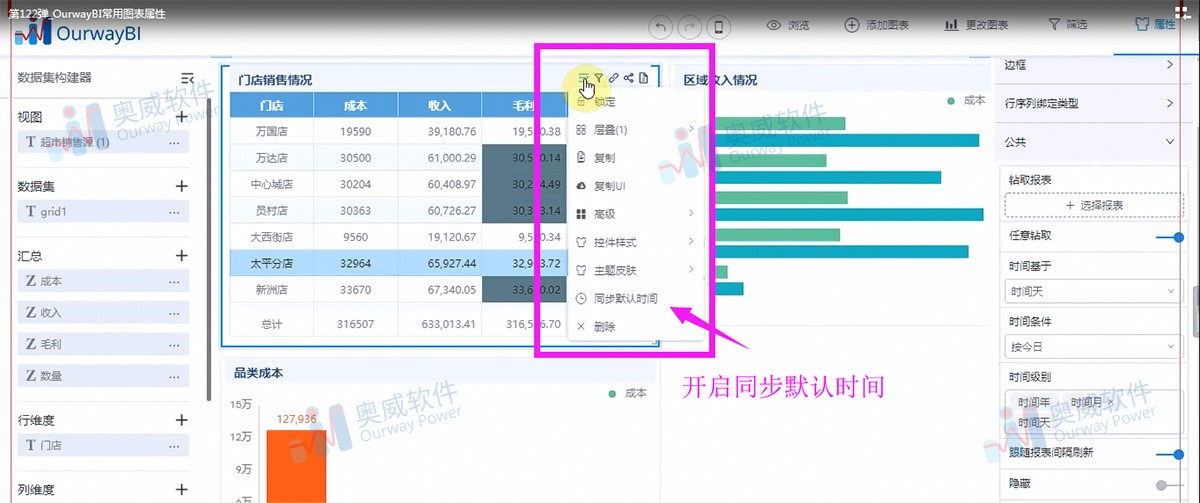Select the 超市销售源 (1) view item
Image resolution: width=1200 pixels, height=503 pixels.
point(104,143)
